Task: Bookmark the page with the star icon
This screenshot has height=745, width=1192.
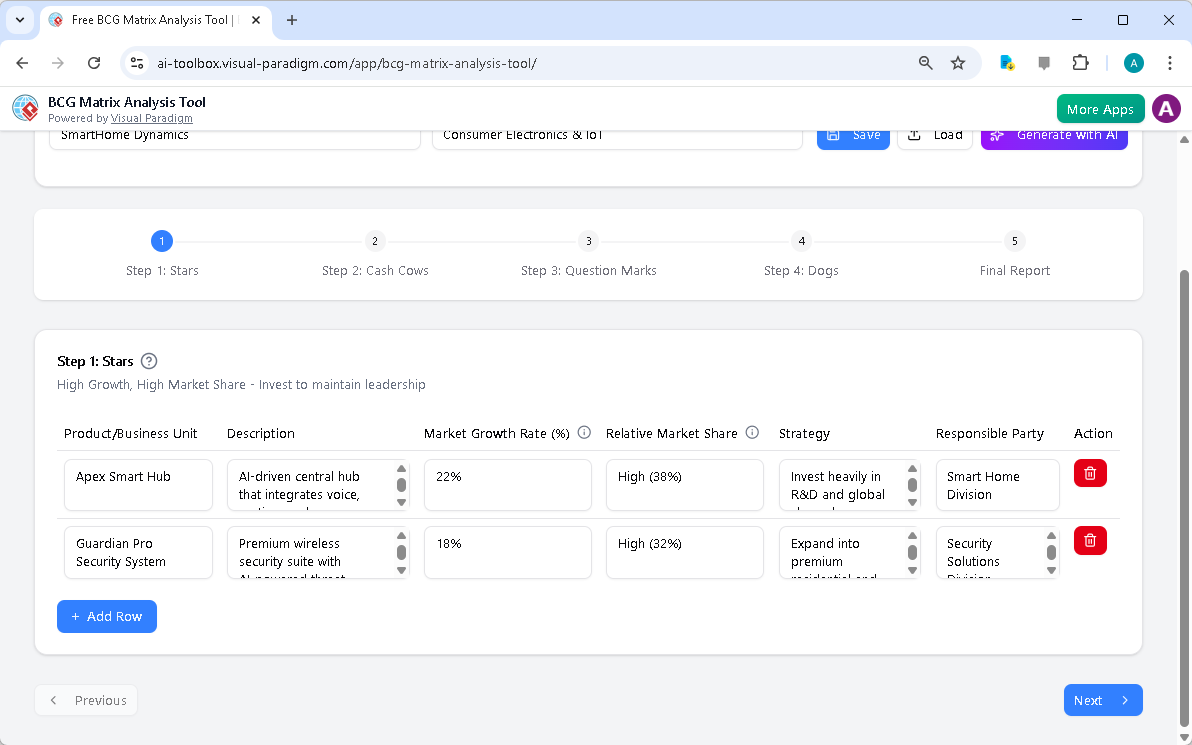Action: (x=958, y=62)
